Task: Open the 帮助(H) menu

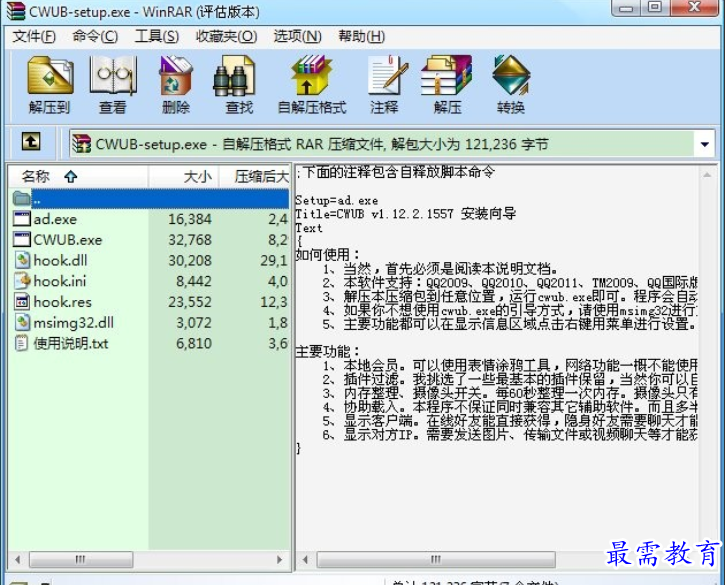Action: pyautogui.click(x=362, y=36)
